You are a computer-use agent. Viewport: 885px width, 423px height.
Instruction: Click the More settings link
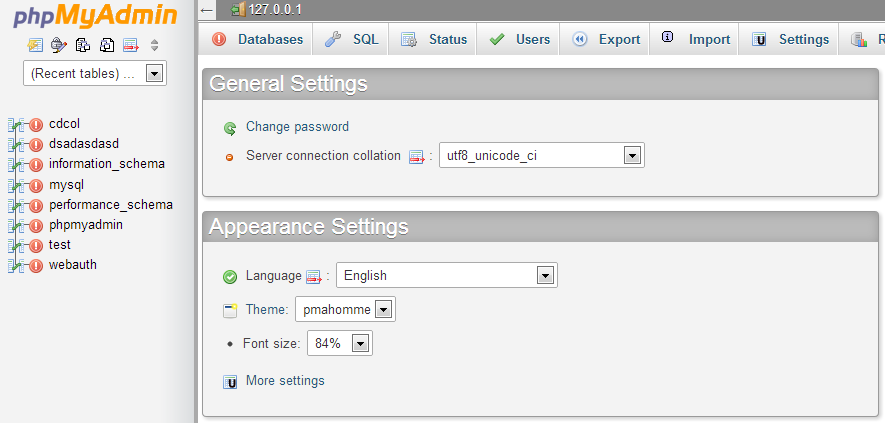click(x=285, y=381)
